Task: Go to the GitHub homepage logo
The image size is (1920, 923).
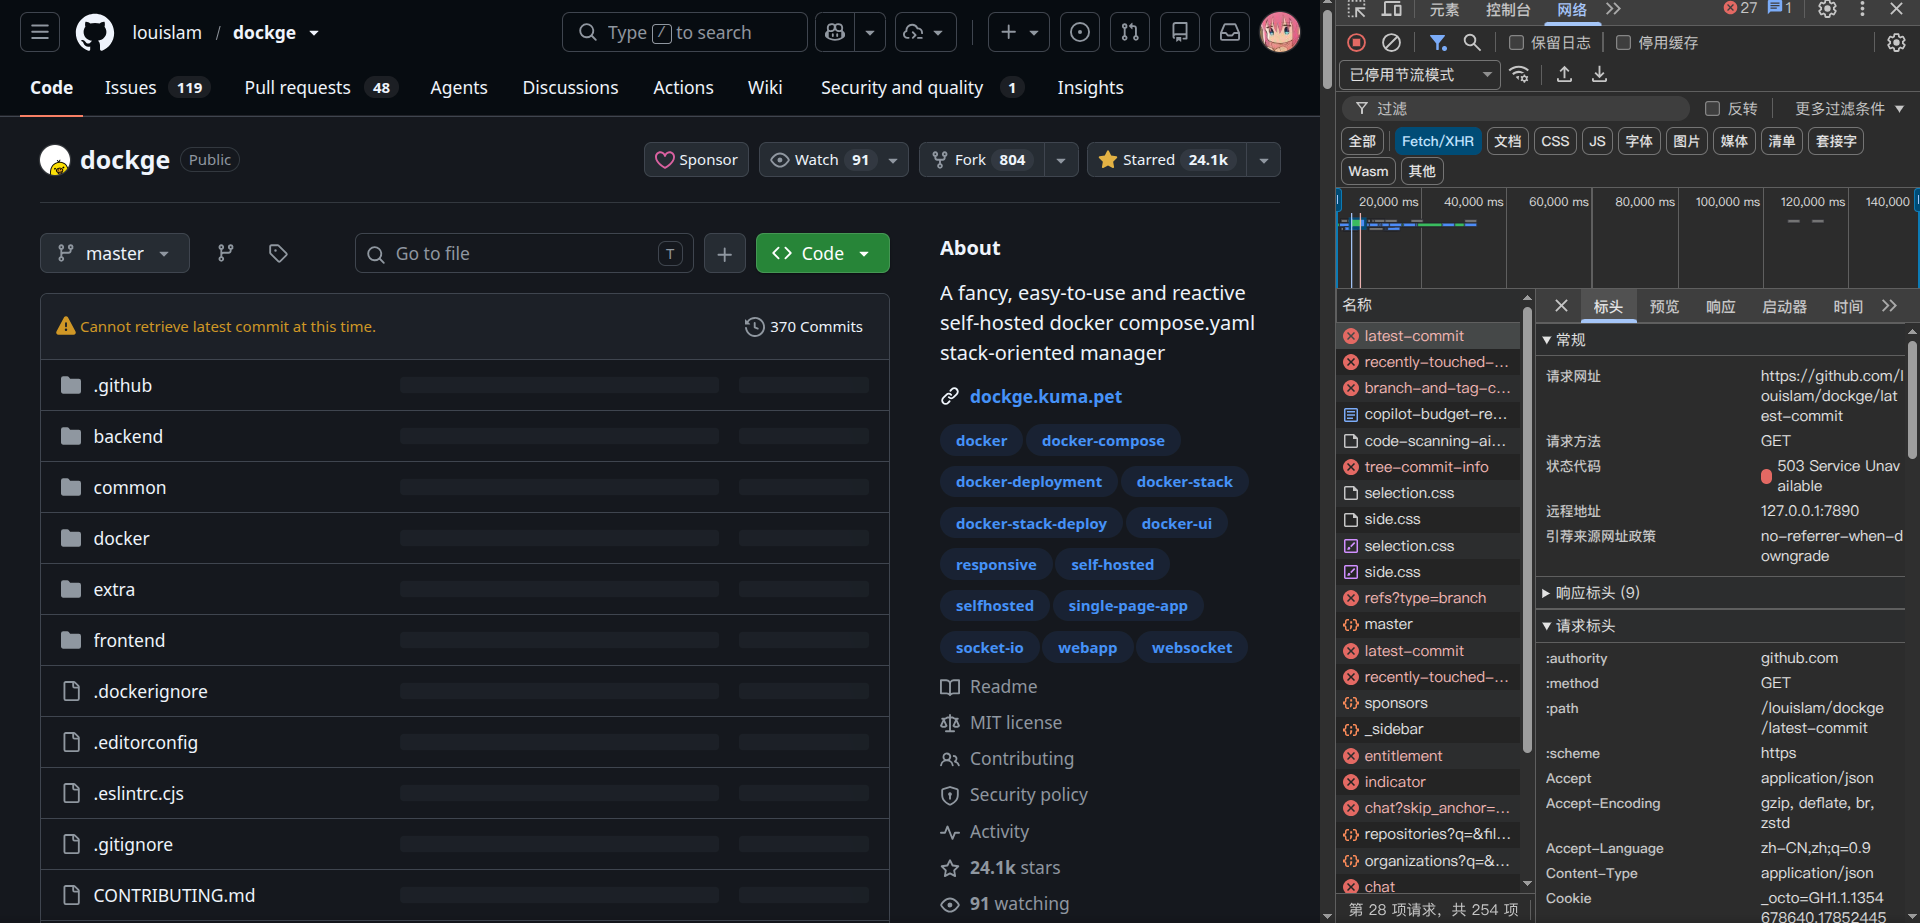Action: click(95, 32)
